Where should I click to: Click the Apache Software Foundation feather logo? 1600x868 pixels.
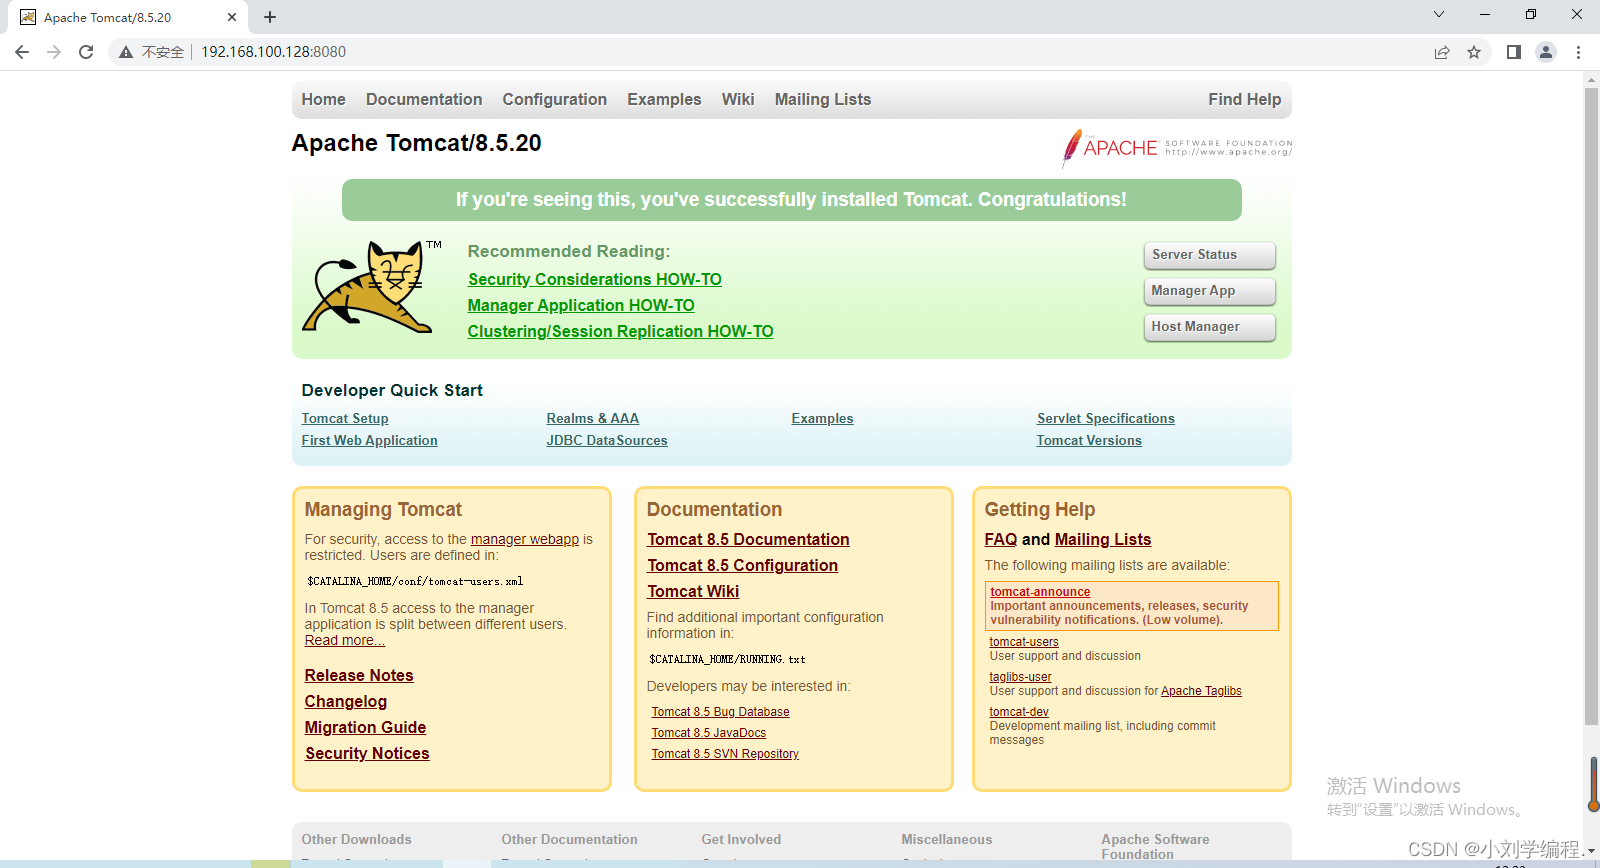point(1177,148)
